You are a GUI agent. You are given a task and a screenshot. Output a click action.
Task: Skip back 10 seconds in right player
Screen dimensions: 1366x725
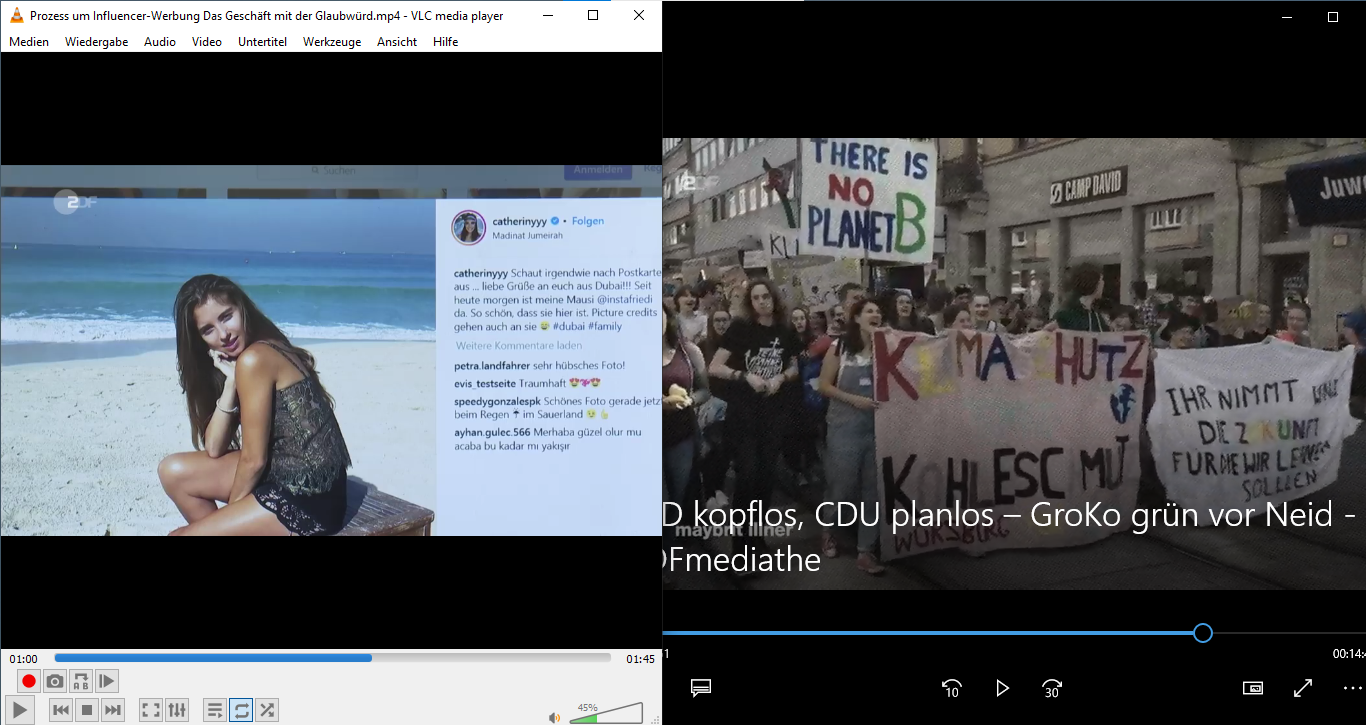[x=951, y=688]
